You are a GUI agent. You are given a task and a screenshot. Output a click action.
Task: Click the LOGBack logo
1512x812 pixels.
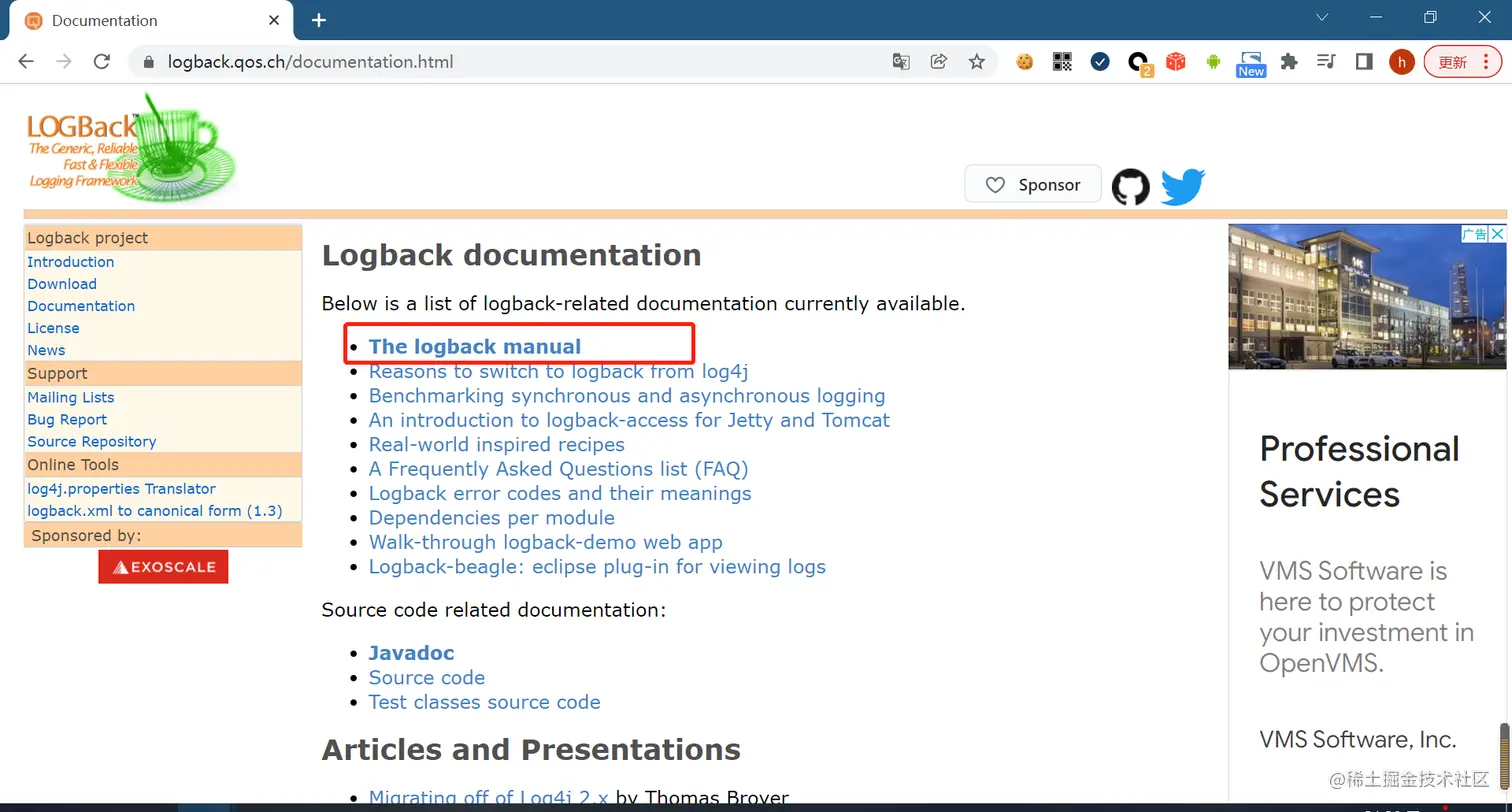click(130, 148)
